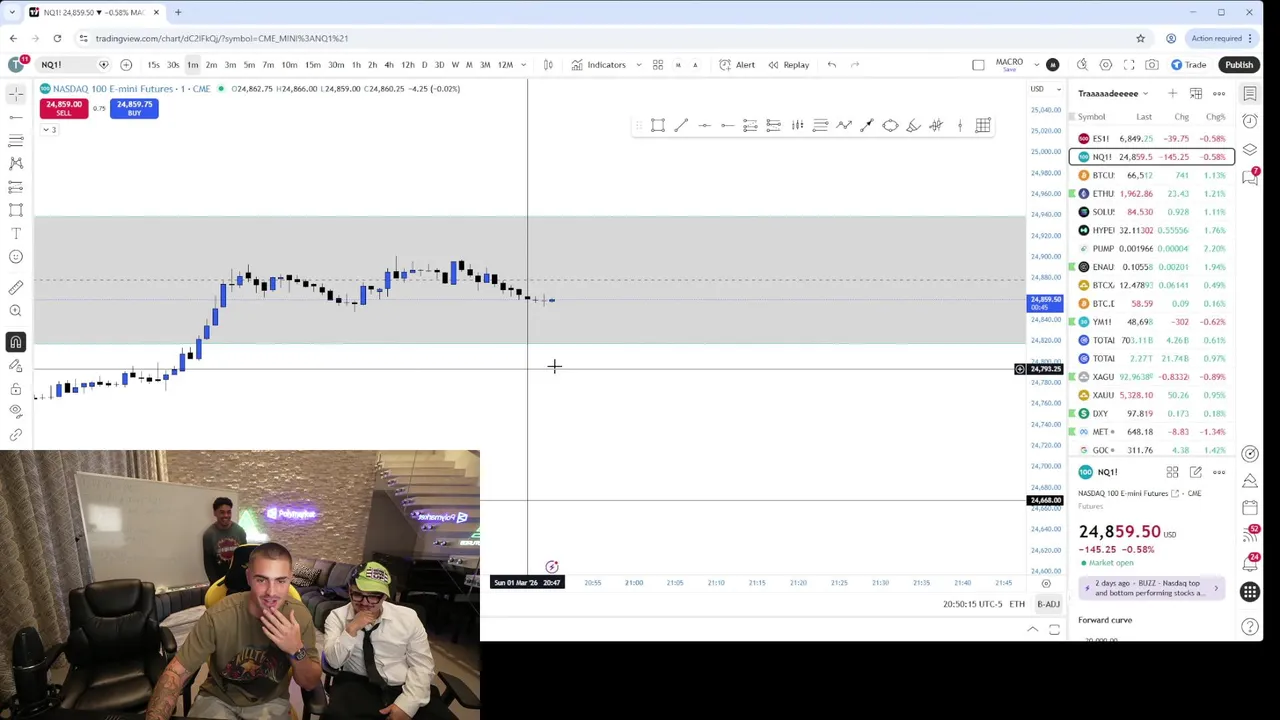
Task: Select the cursor crosshair tool in left toolbar
Action: pyautogui.click(x=16, y=93)
